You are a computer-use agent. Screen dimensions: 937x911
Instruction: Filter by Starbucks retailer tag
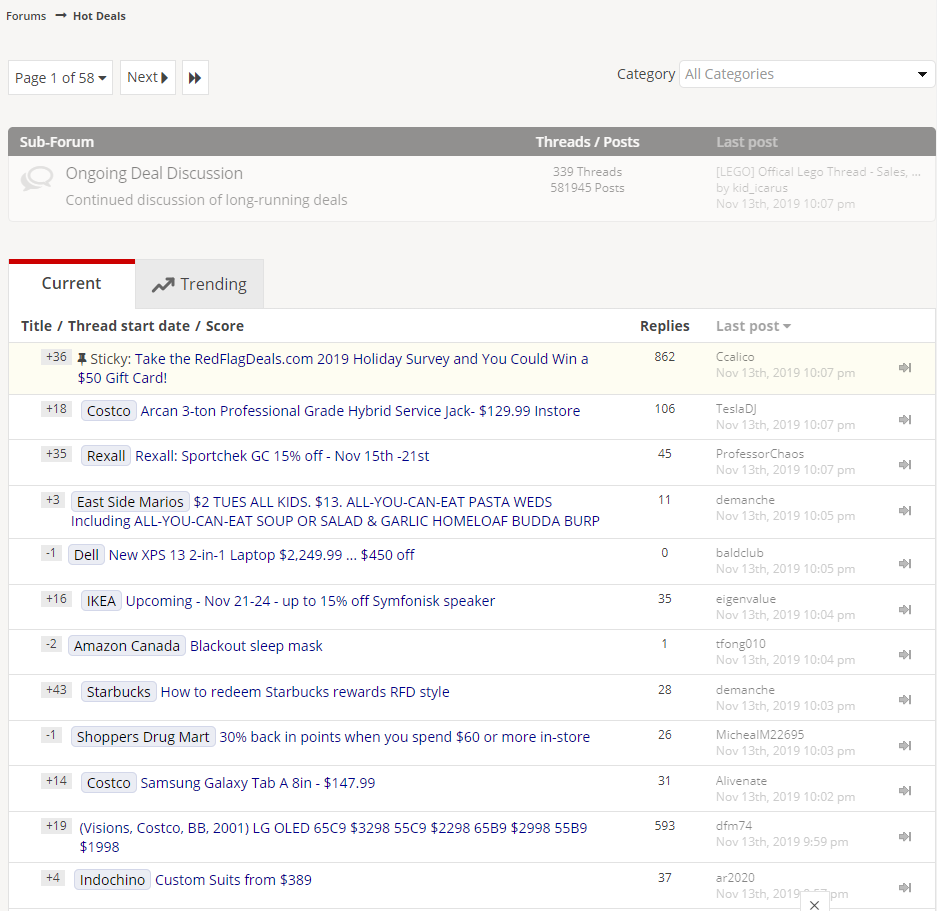[x=118, y=692]
